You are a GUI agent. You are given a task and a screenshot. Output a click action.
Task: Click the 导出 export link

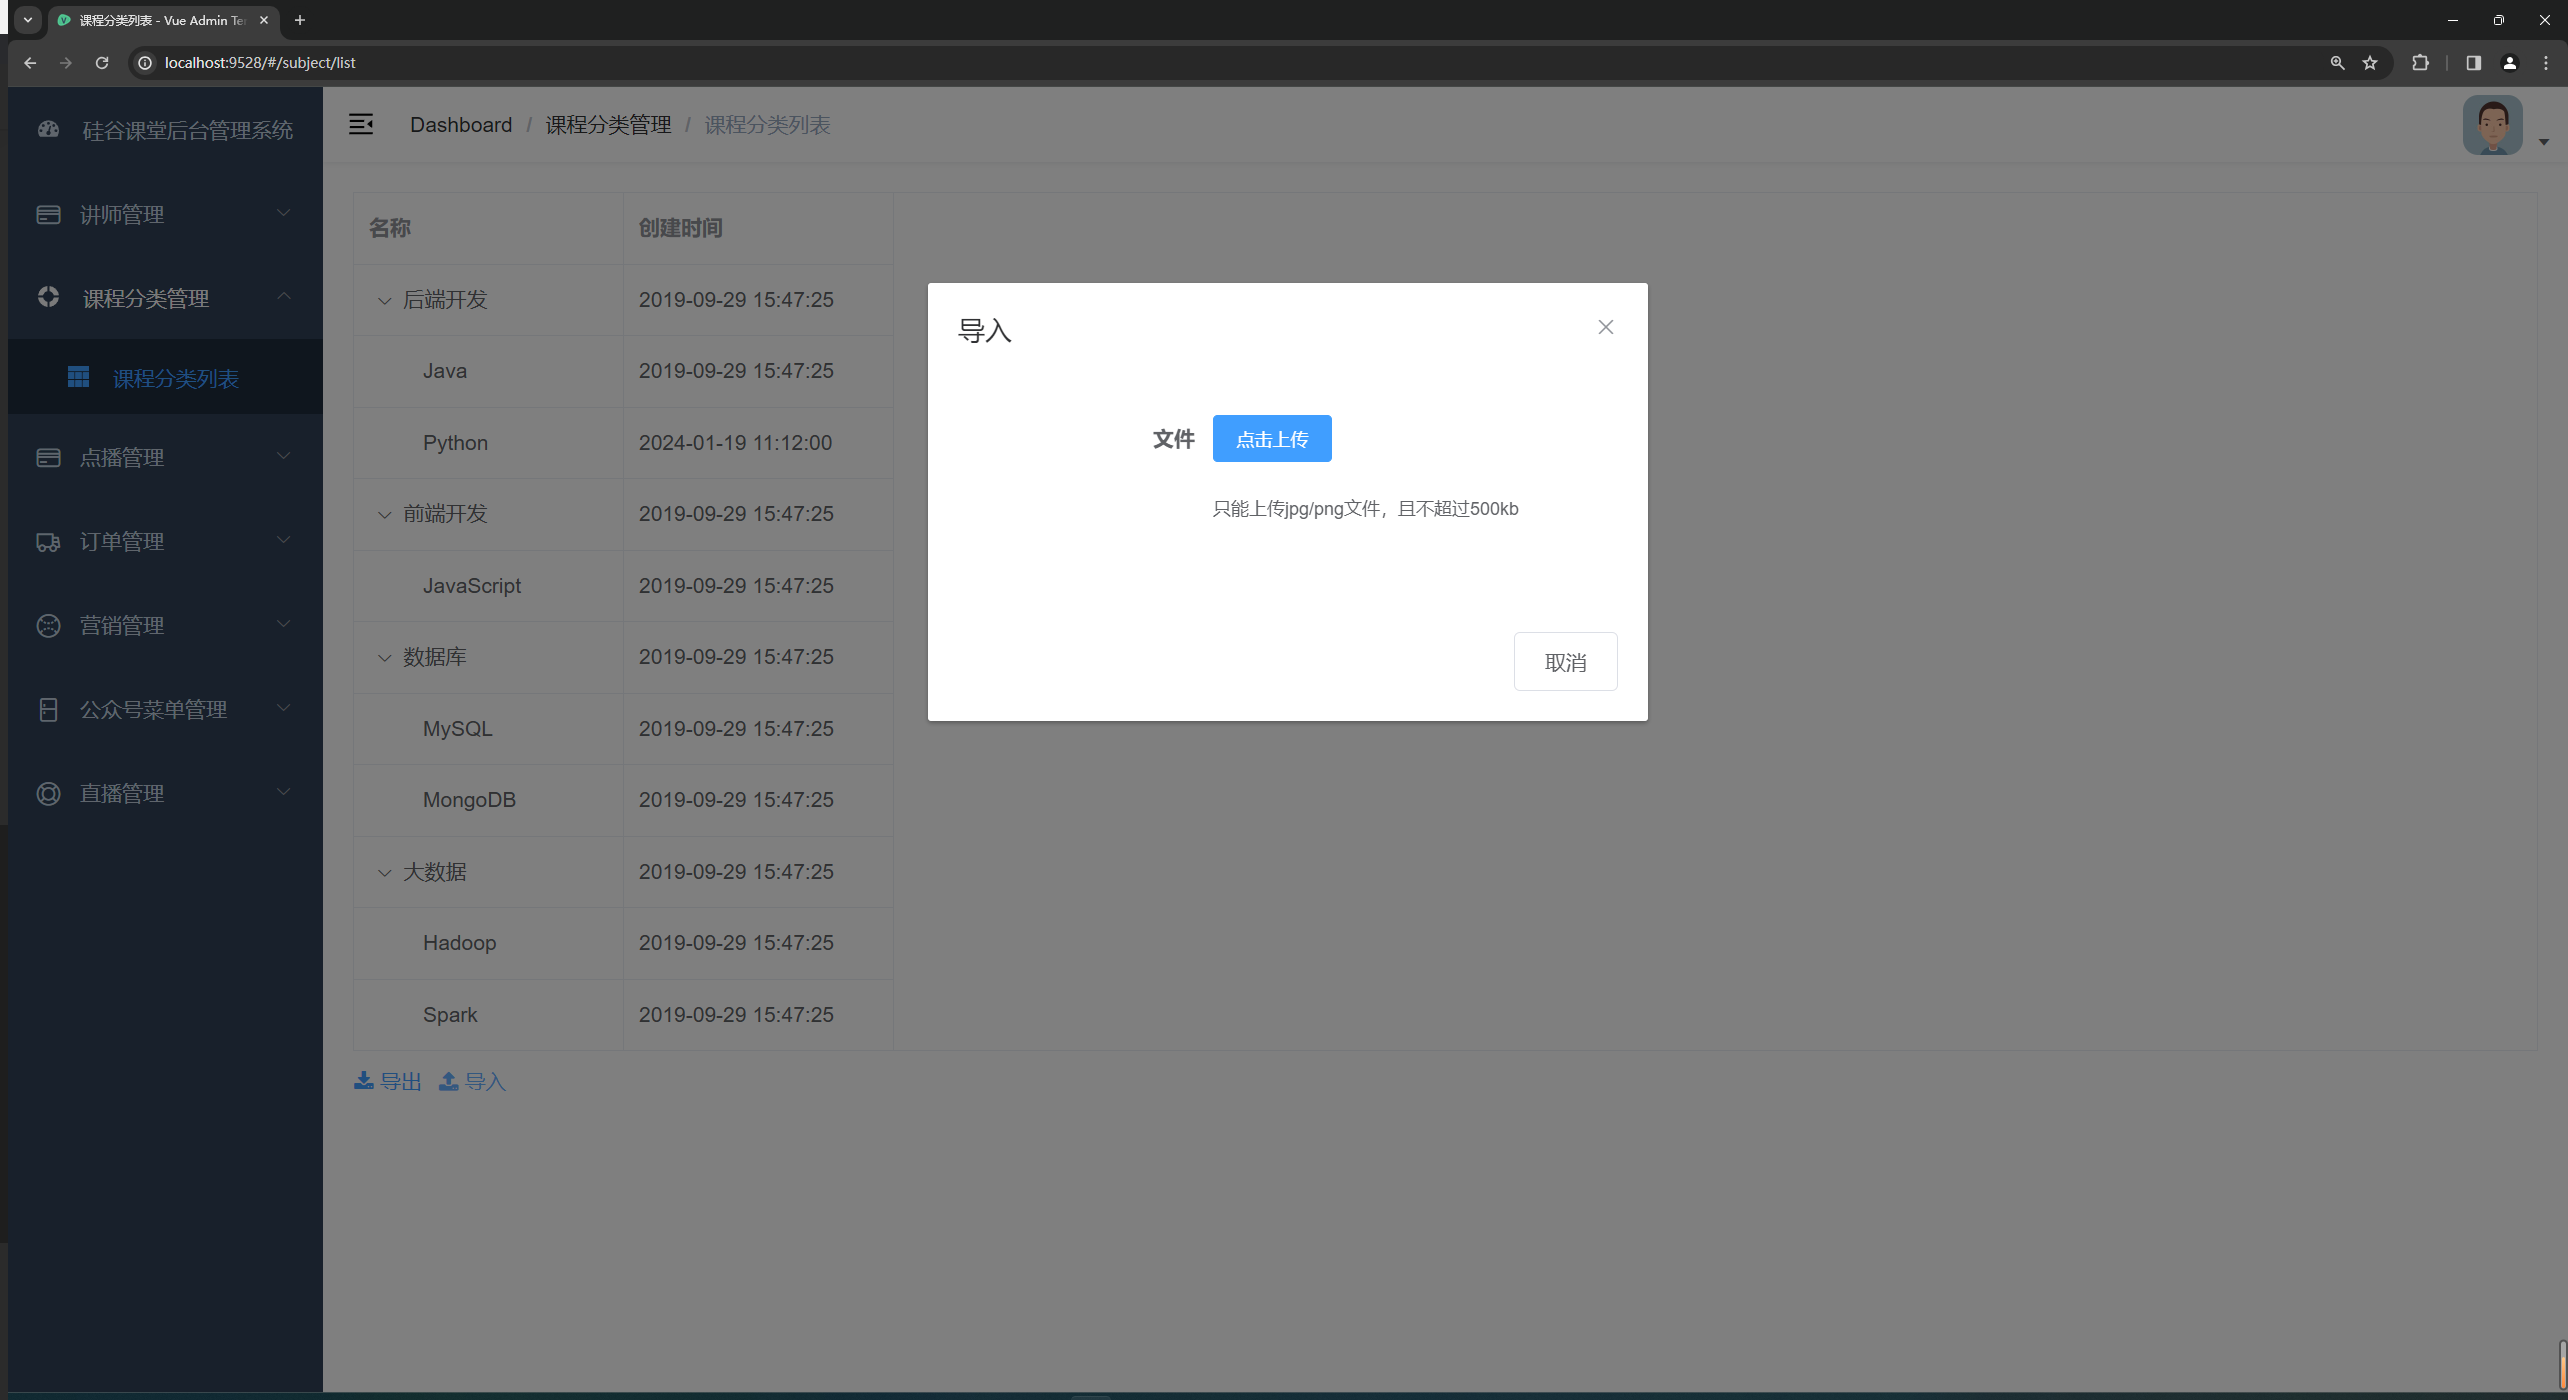click(388, 1081)
